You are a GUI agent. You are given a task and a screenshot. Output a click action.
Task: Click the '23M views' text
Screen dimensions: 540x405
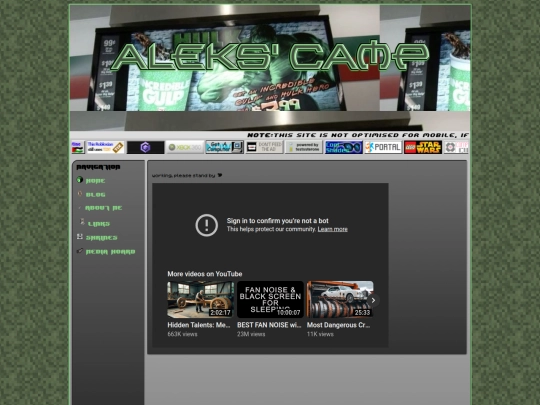coord(251,334)
